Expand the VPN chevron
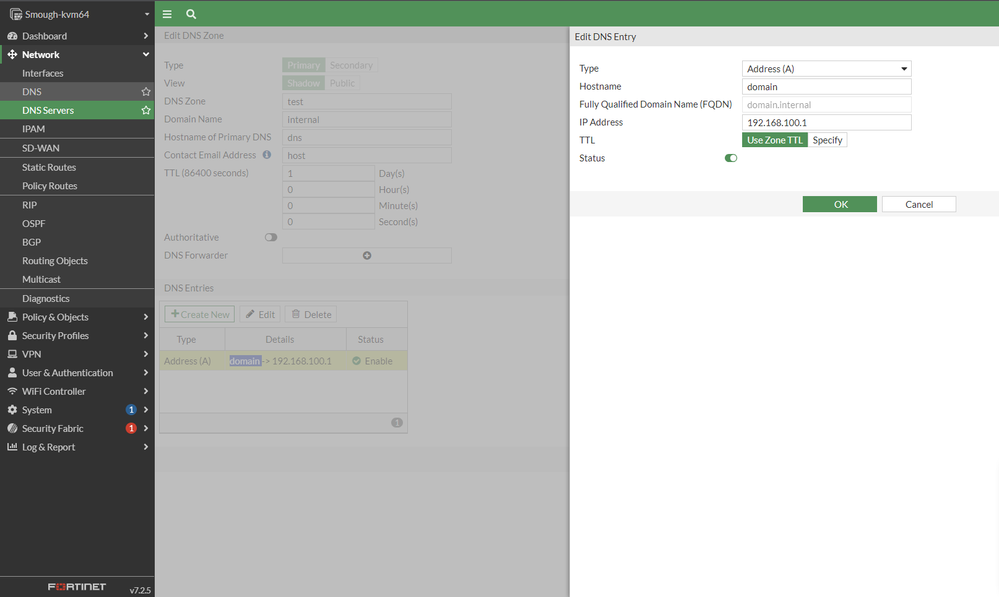 pos(146,354)
